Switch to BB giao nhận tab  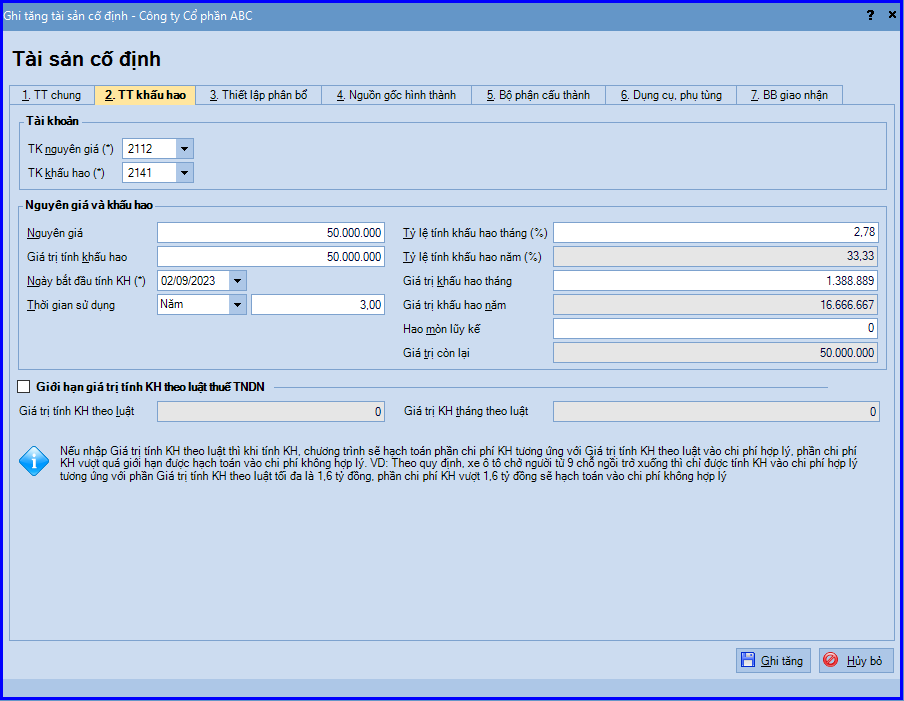pyautogui.click(x=790, y=95)
